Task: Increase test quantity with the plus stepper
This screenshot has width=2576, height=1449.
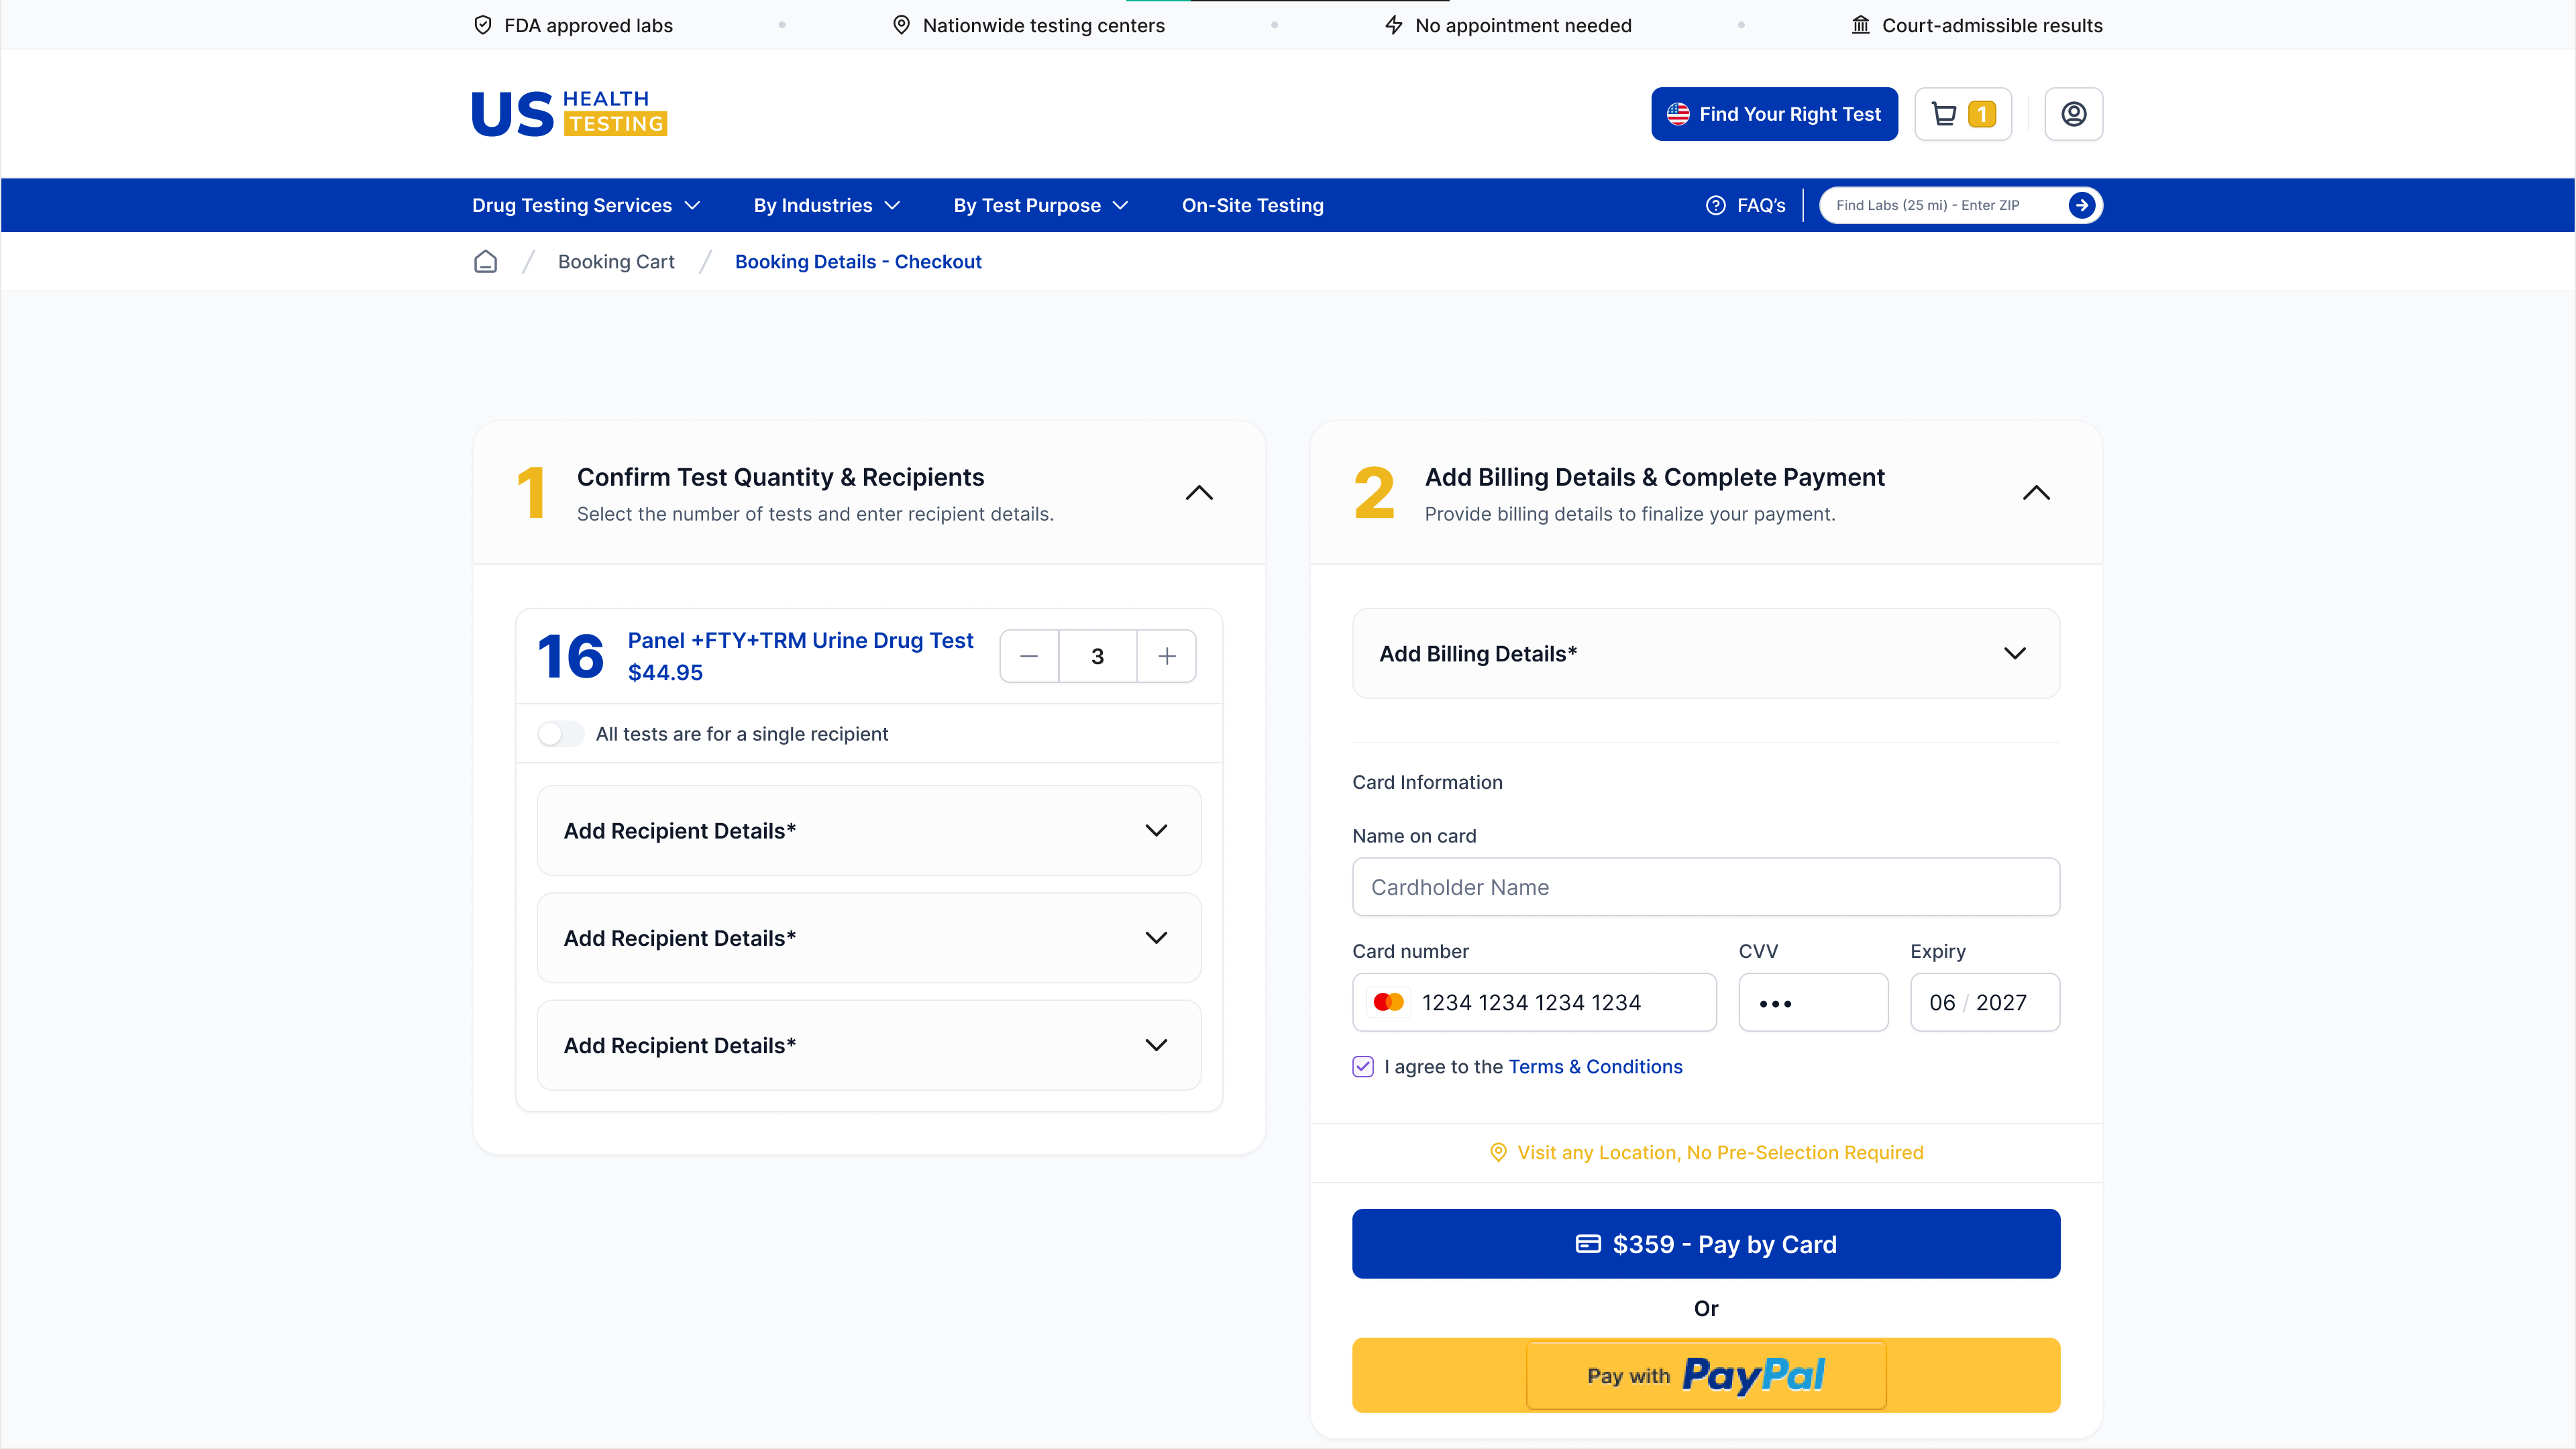Action: coord(1167,655)
